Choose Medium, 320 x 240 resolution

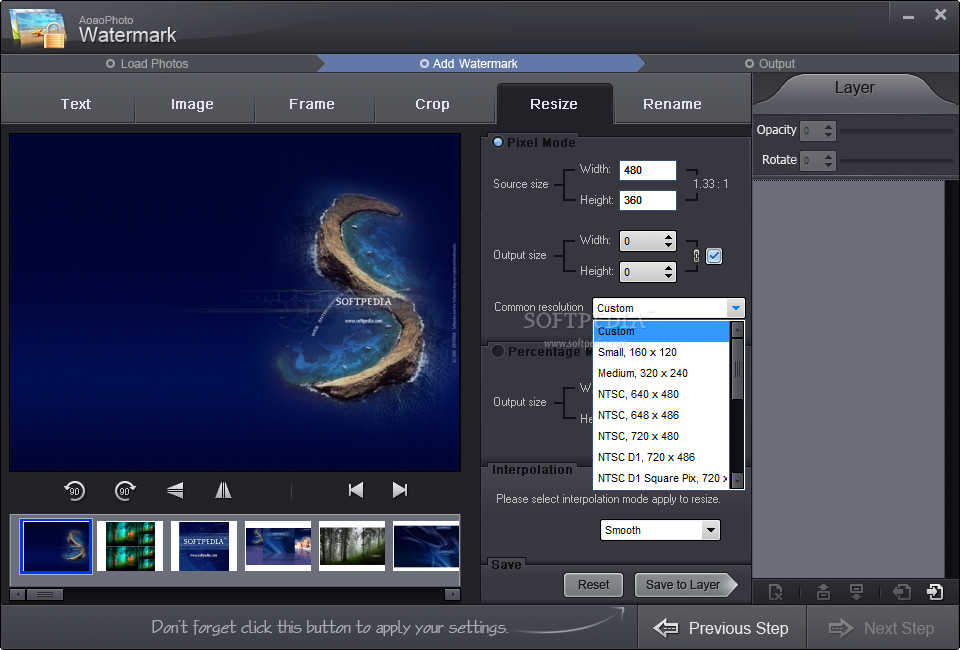pyautogui.click(x=661, y=373)
